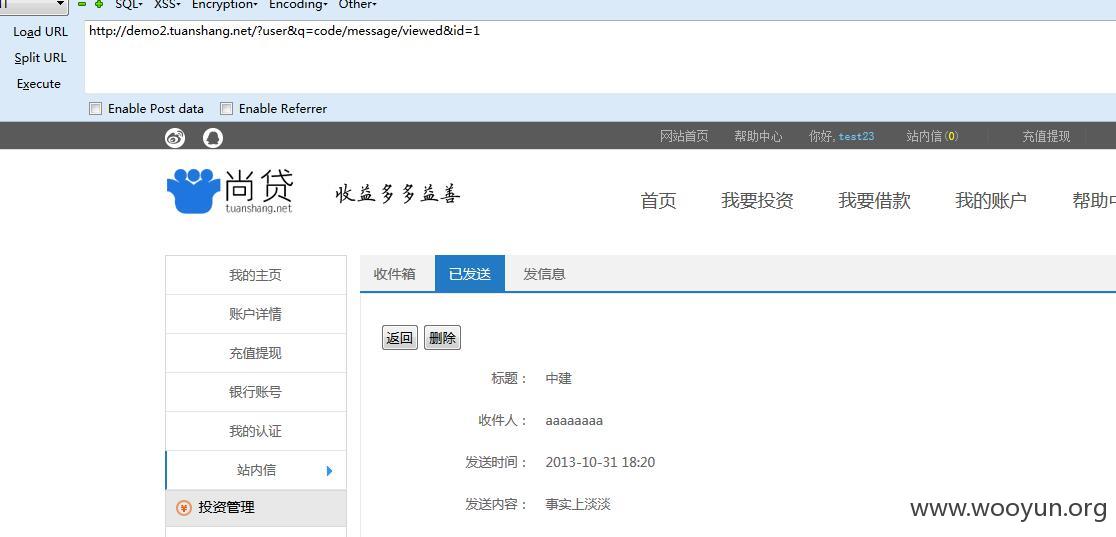Image resolution: width=1116 pixels, height=537 pixels.
Task: Open 我的账户 in main navigation
Action: click(991, 200)
